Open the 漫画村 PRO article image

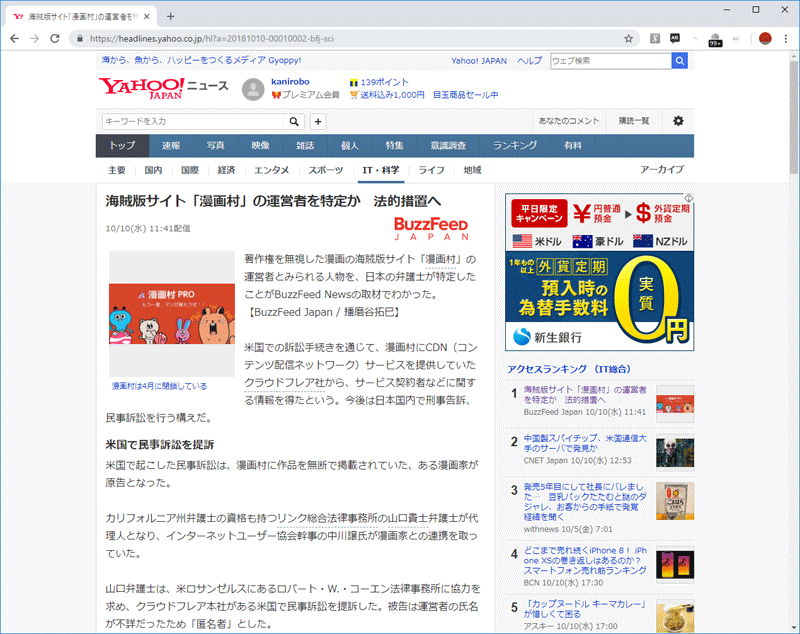click(172, 314)
